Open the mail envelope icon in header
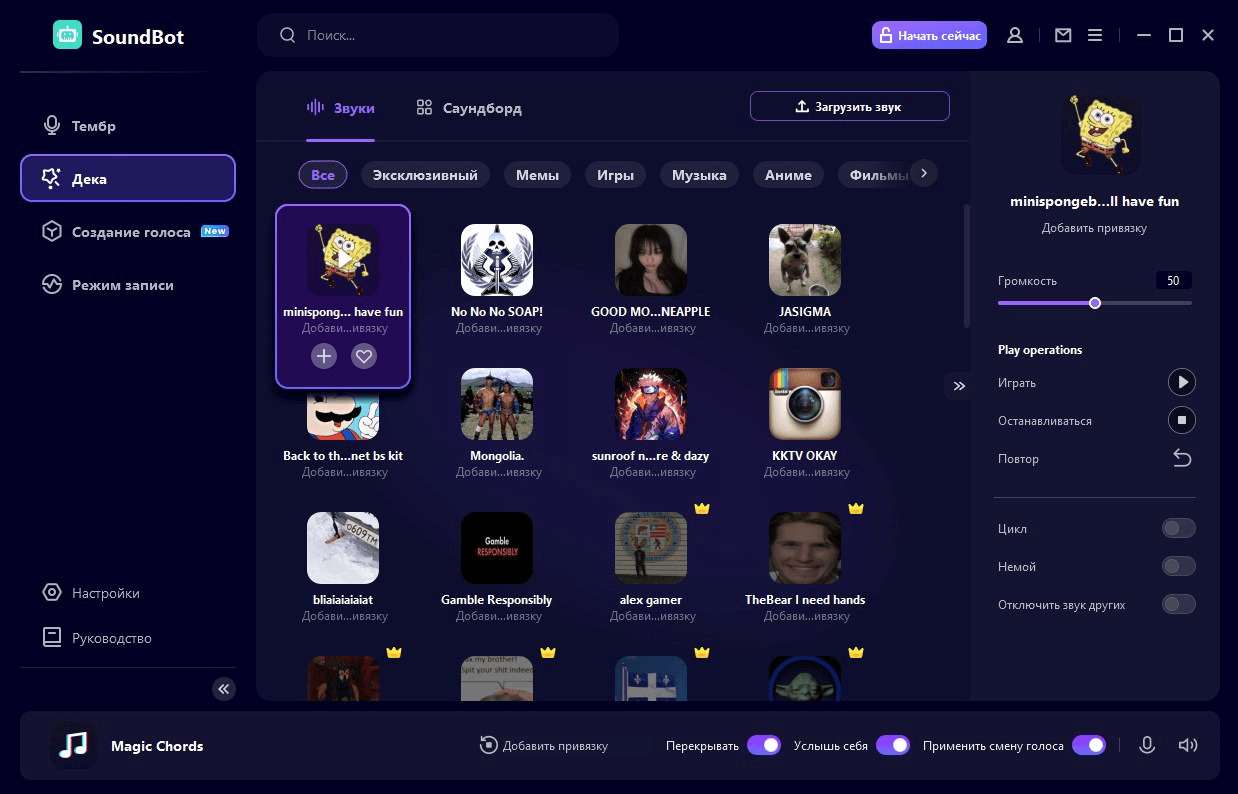1238x794 pixels. pos(1063,35)
